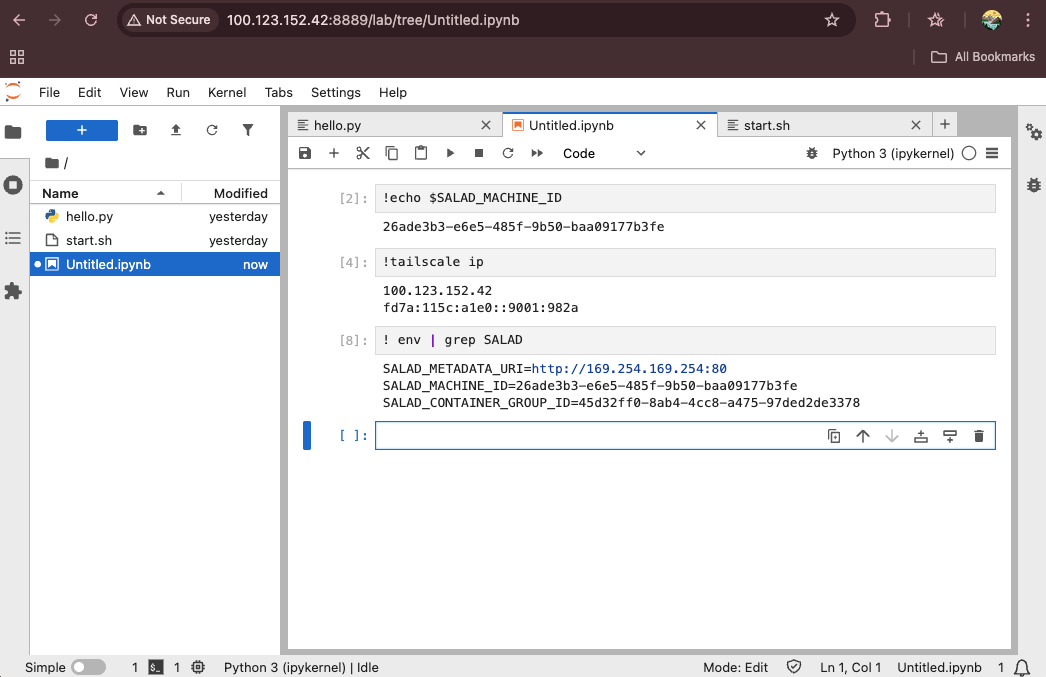Open the Table of Contents sidebar
Image resolution: width=1046 pixels, height=677 pixels.
(x=13, y=238)
